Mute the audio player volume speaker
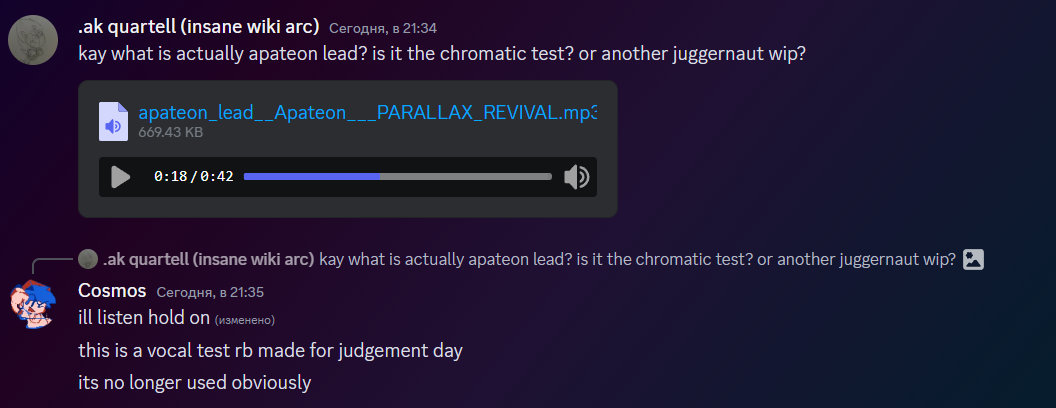Screen dimensions: 1056x408 [x=576, y=177]
